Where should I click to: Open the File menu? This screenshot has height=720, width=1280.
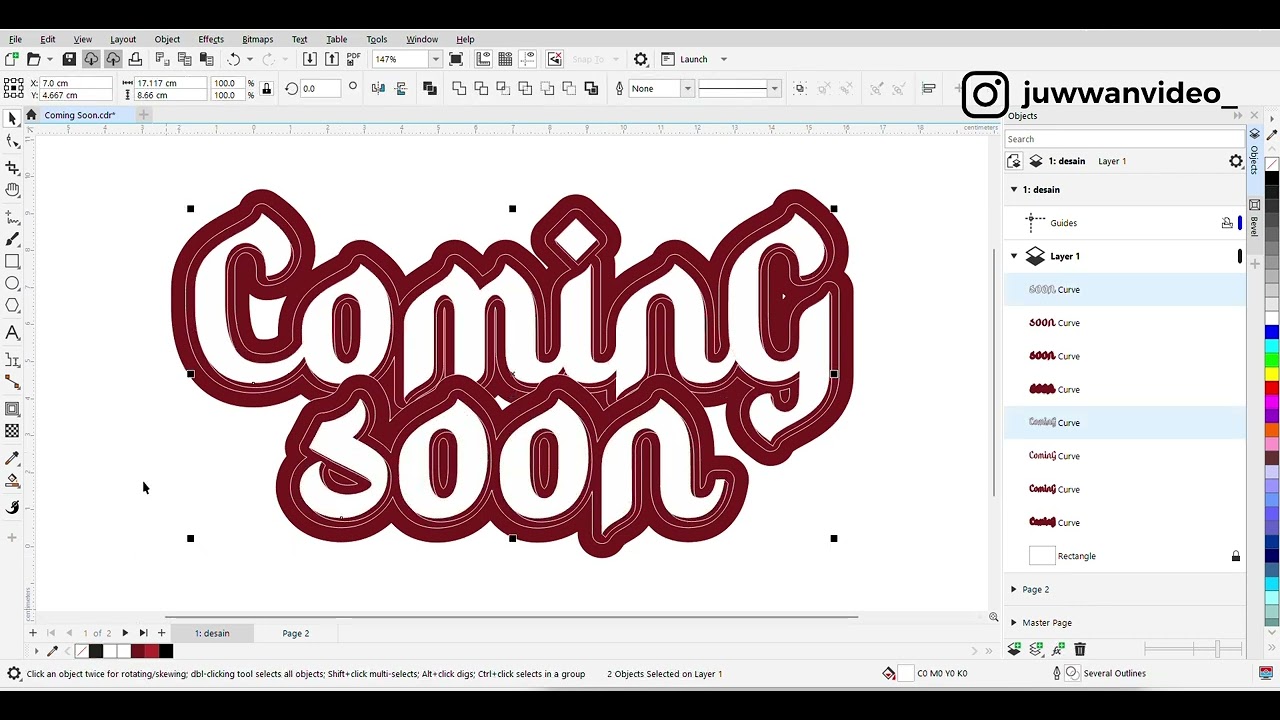(15, 39)
